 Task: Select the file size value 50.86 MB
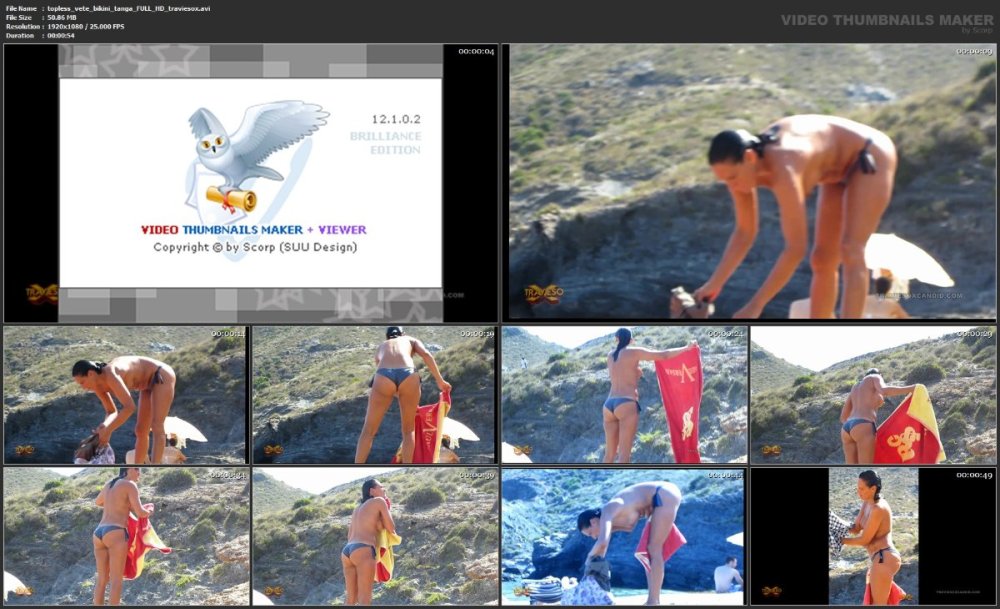(x=62, y=17)
